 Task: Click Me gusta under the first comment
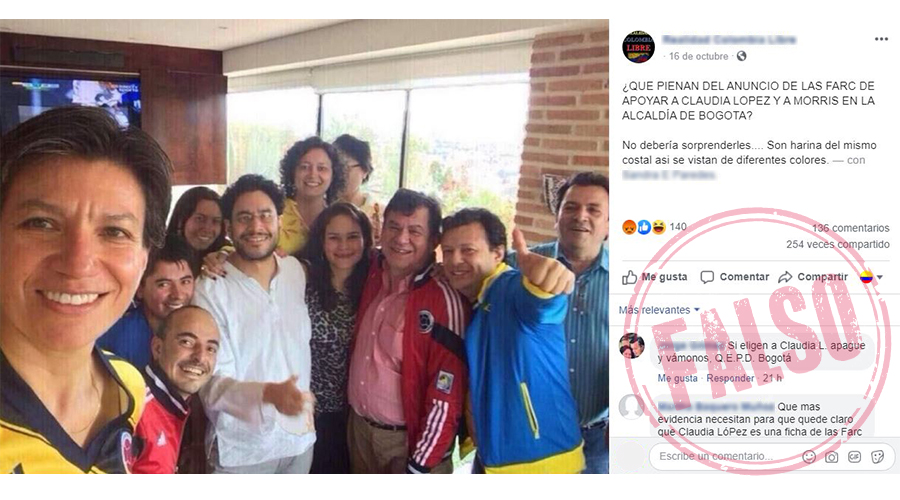pos(677,378)
